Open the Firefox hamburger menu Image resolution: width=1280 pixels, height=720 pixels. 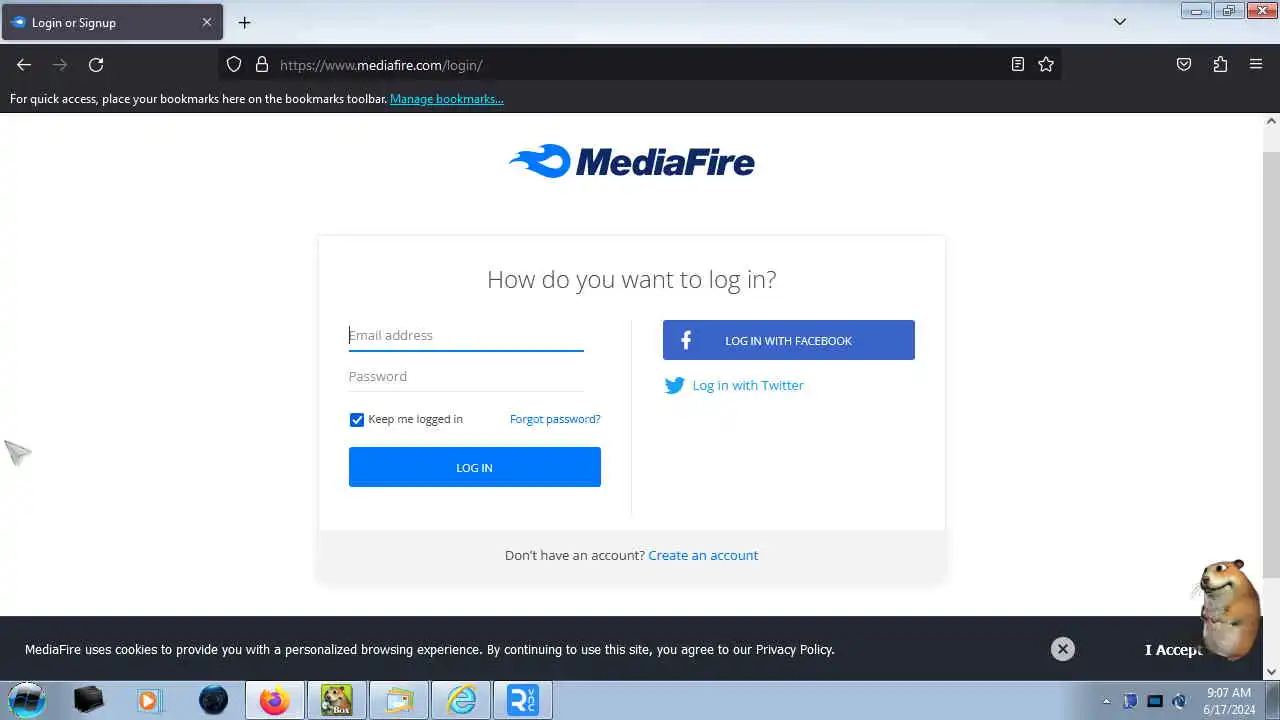[1256, 65]
